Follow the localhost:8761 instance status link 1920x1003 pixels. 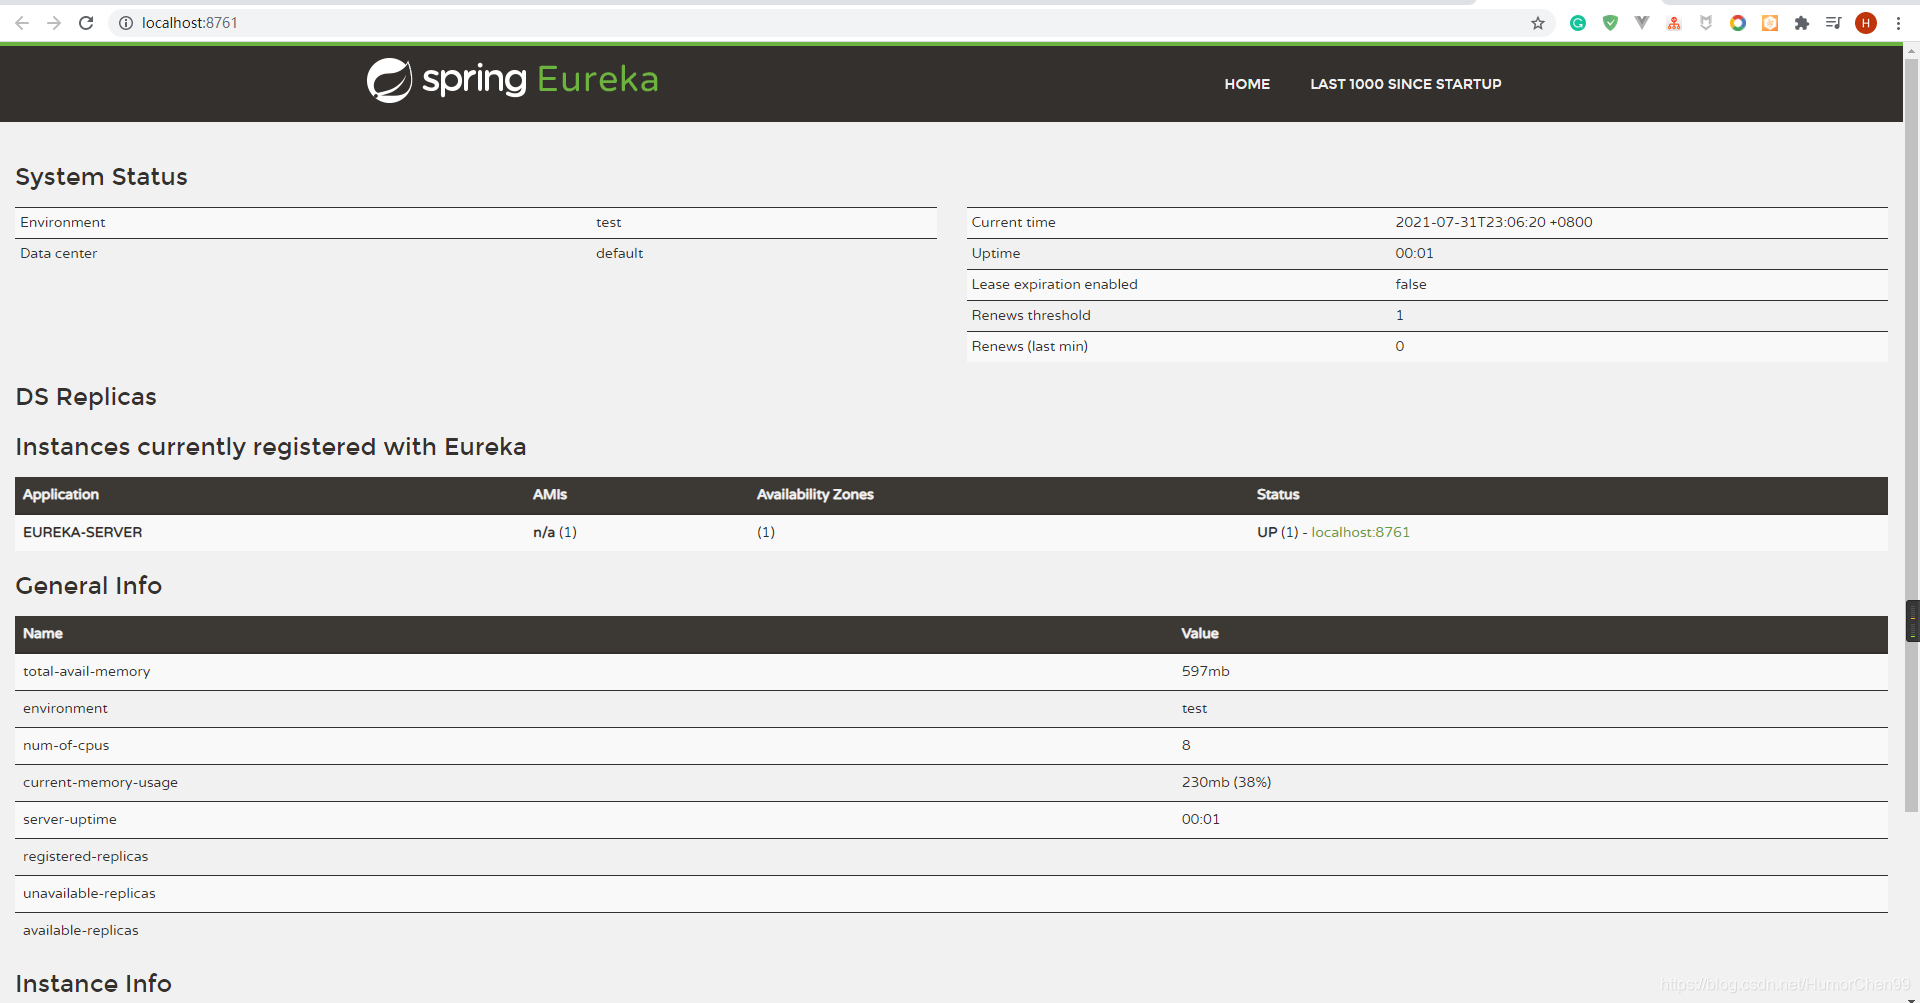click(x=1360, y=532)
